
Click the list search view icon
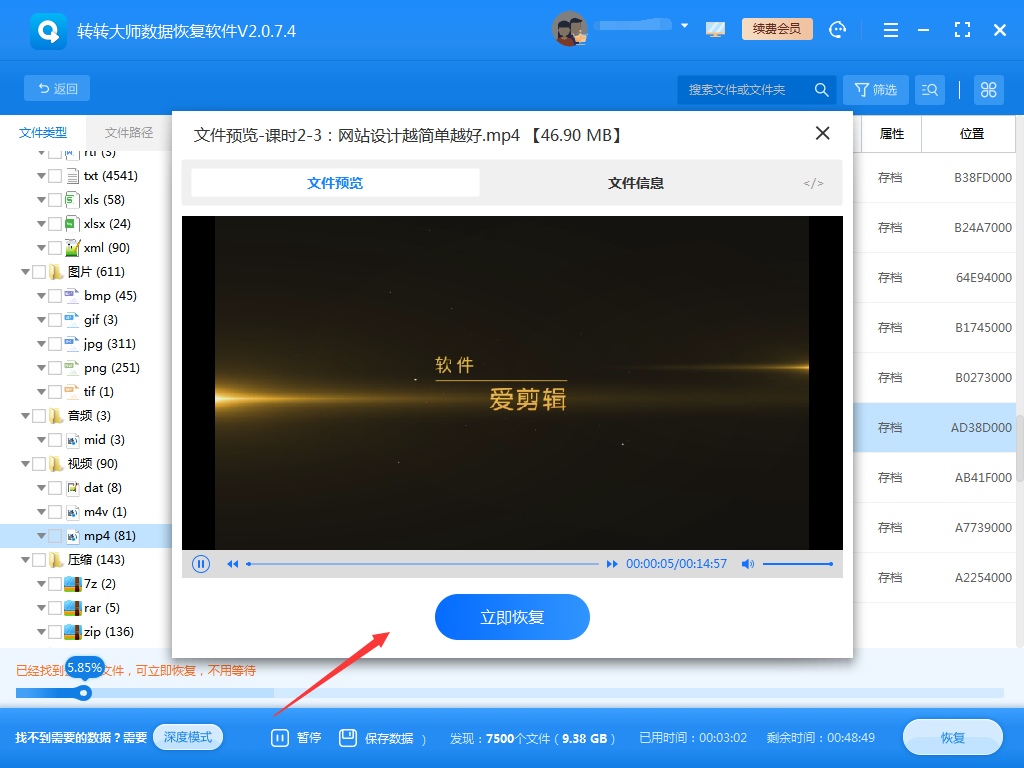(x=930, y=89)
